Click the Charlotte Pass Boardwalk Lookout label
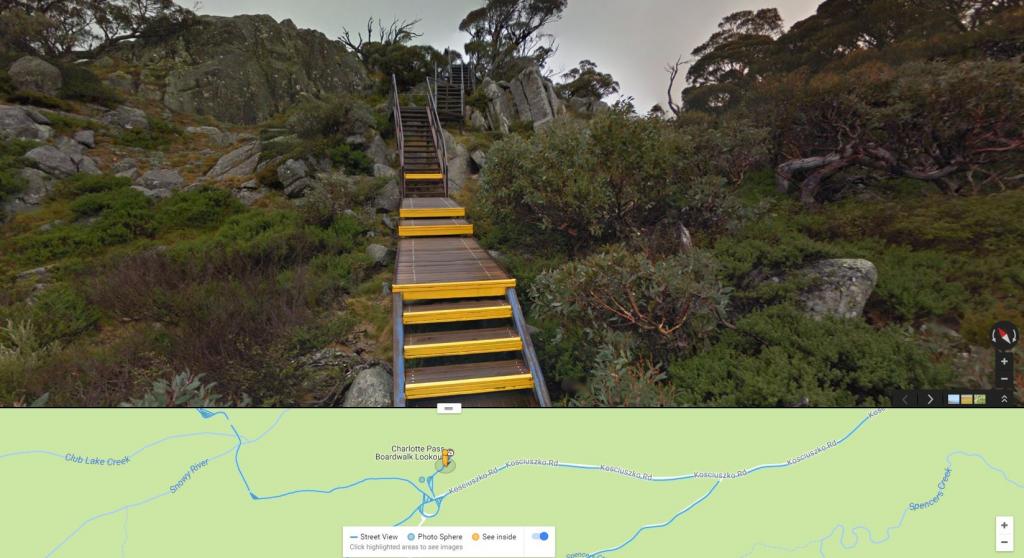The width and height of the screenshot is (1024, 558). click(410, 453)
